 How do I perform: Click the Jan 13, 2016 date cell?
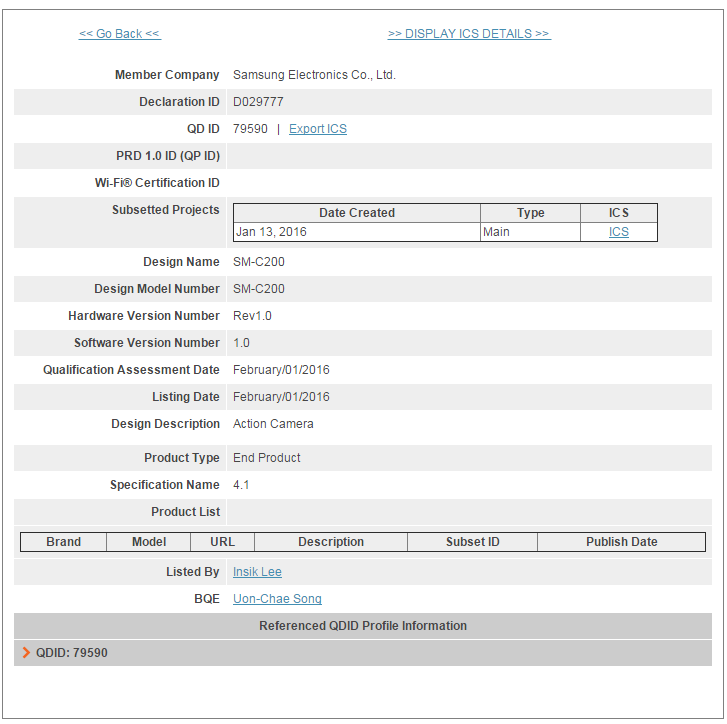[x=271, y=232]
